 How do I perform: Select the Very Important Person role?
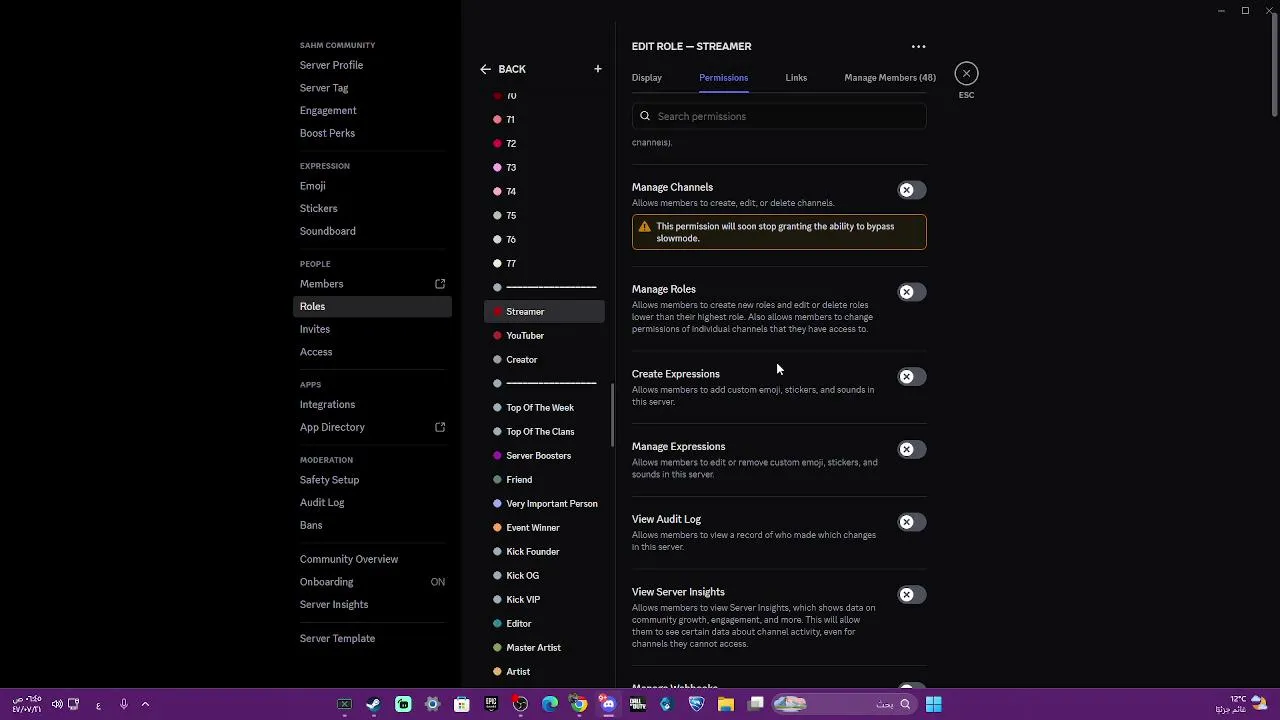coord(544,504)
